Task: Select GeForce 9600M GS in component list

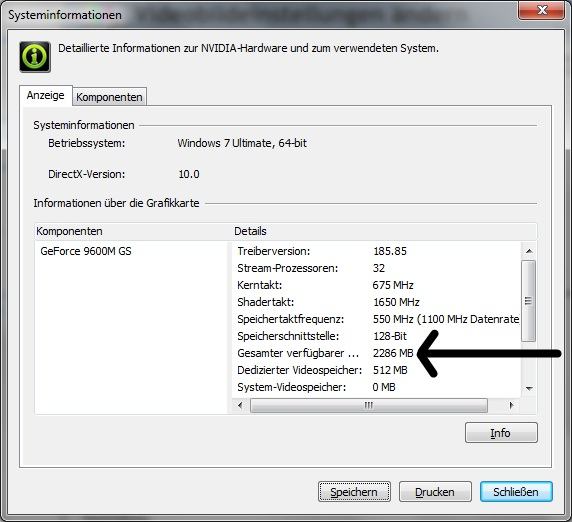Action: (x=86, y=251)
